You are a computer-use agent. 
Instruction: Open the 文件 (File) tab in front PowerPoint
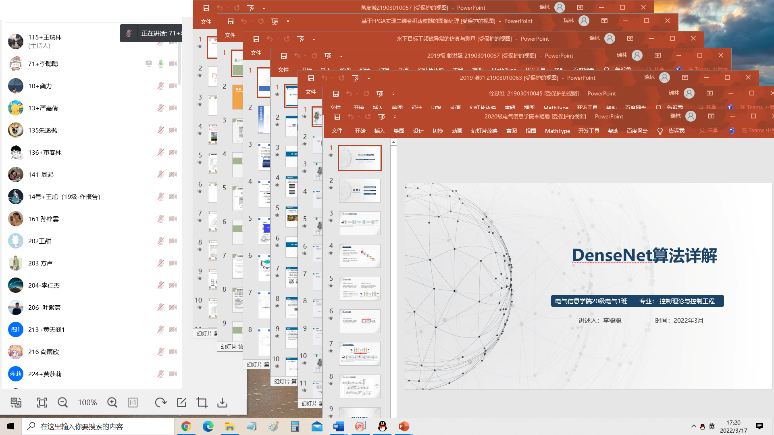tap(338, 130)
